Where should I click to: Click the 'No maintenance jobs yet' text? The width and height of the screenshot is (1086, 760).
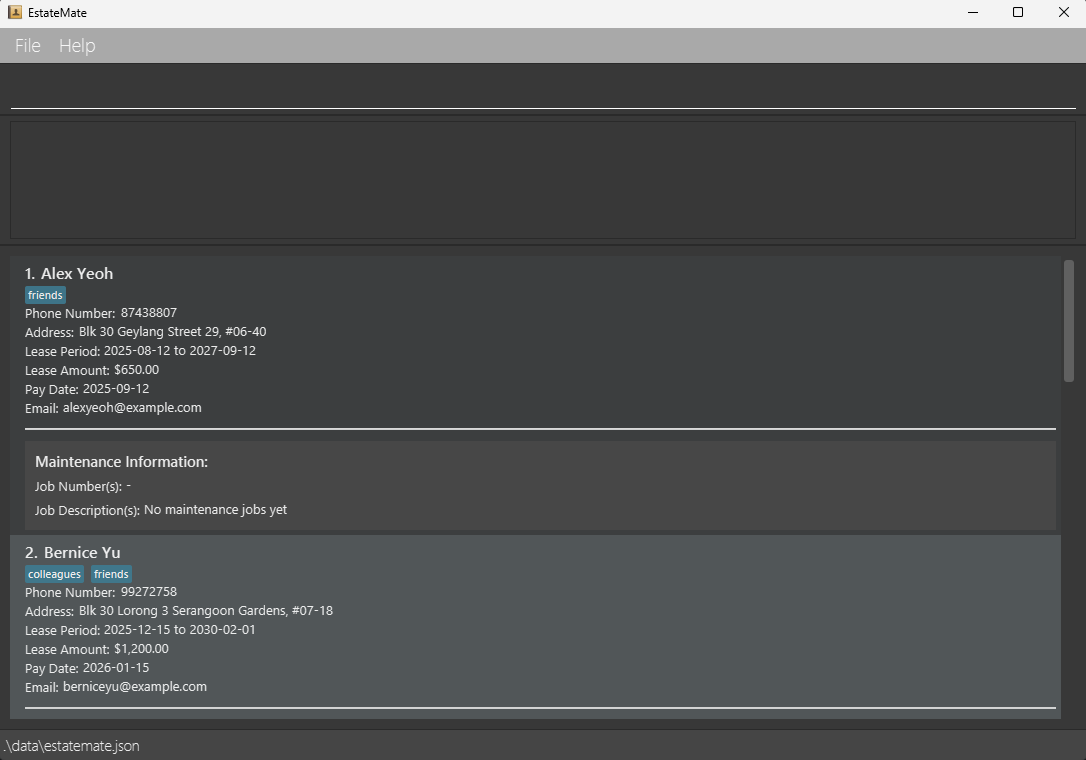[215, 510]
